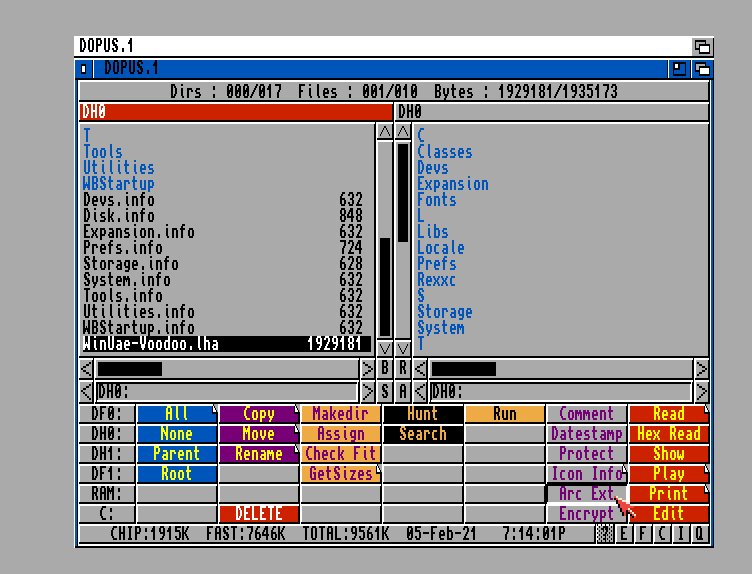Click the A button between panes

click(403, 391)
